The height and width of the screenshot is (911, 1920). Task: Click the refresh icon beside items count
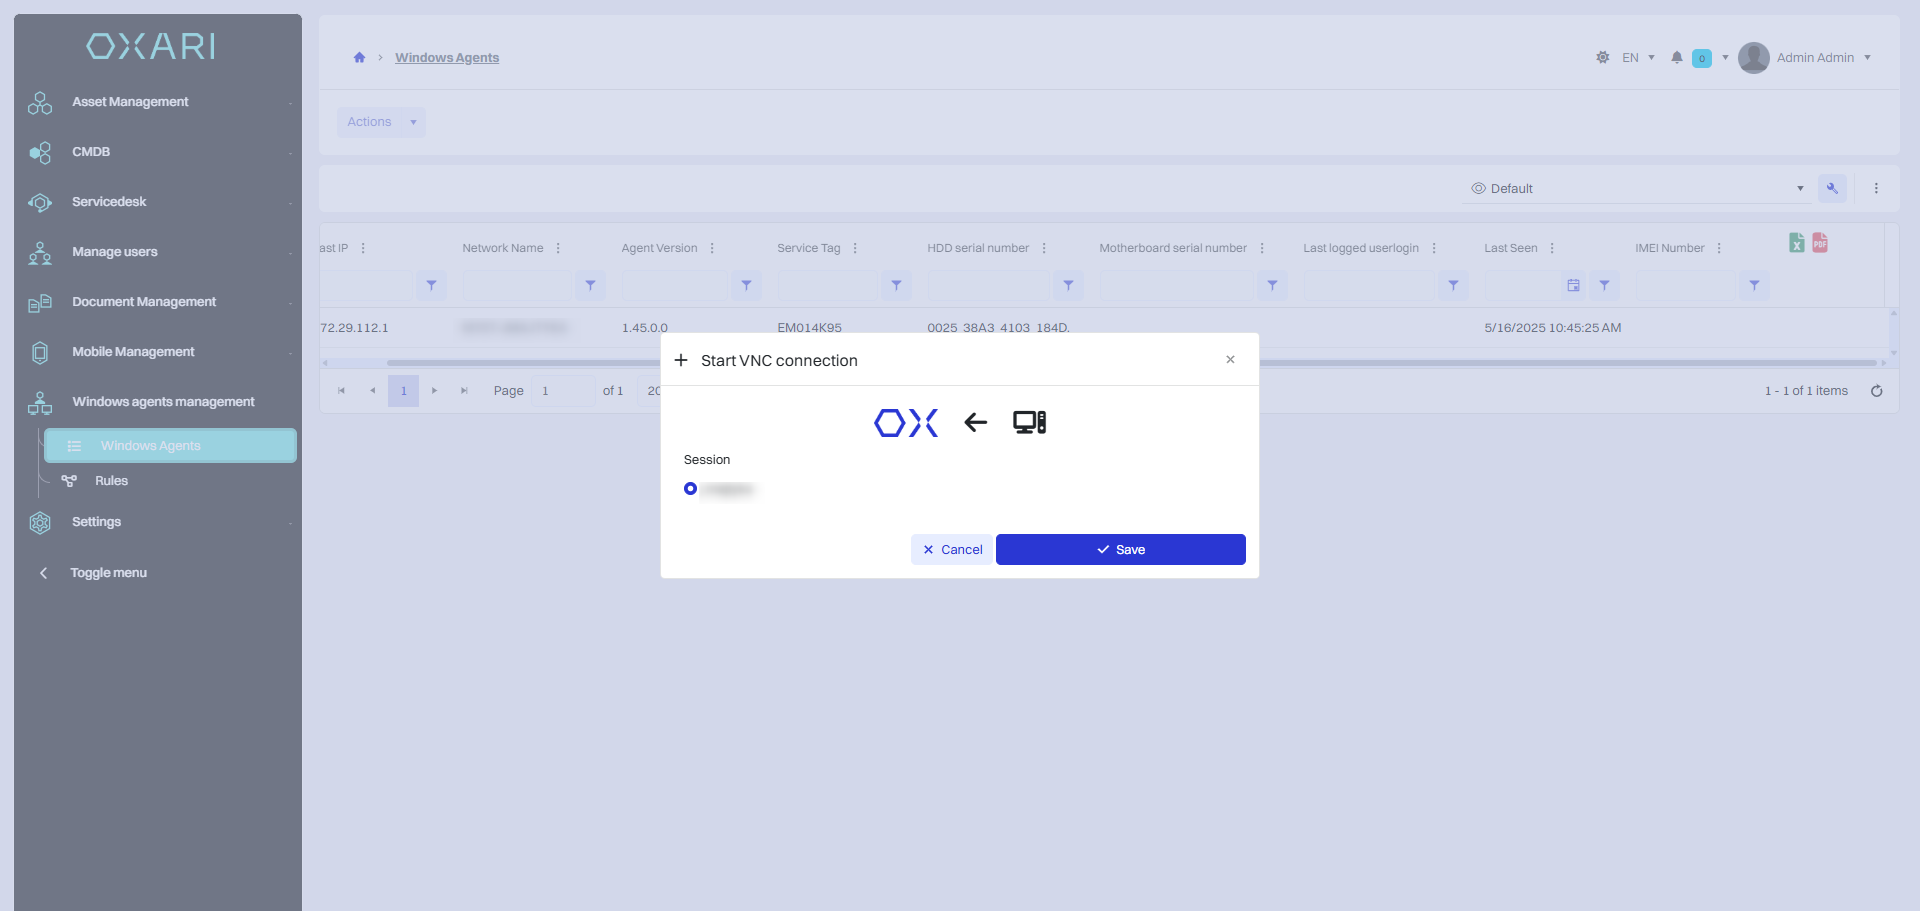(x=1877, y=391)
